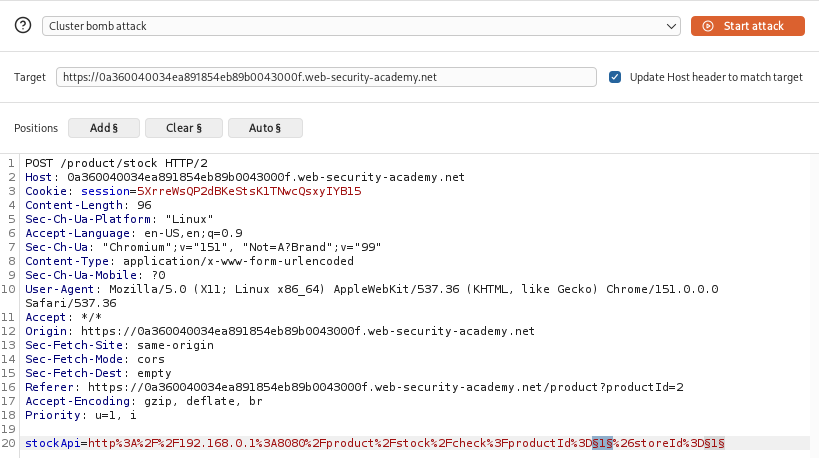Click the Auto § button
The image size is (819, 458).
[265, 128]
